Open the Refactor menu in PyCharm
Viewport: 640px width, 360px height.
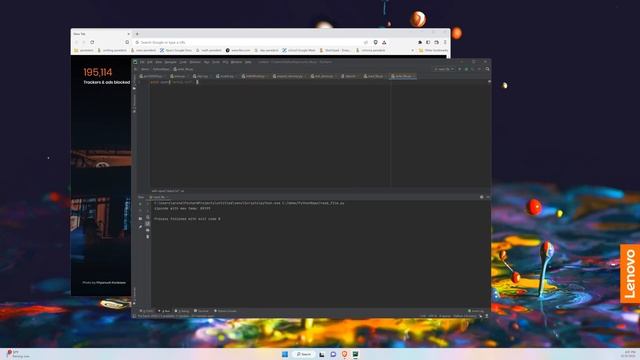pyautogui.click(x=195, y=62)
